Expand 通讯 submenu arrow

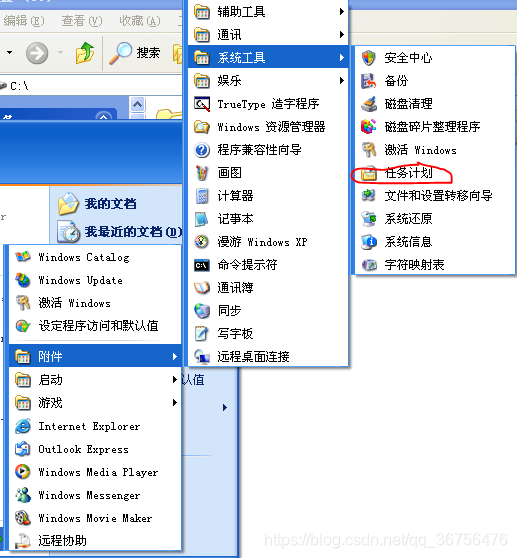(x=342, y=35)
